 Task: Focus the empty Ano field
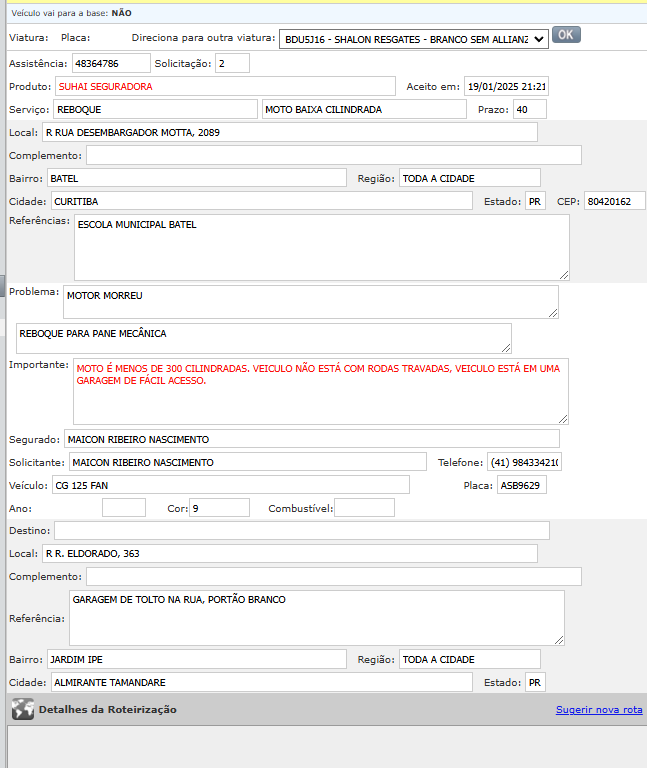(x=124, y=508)
